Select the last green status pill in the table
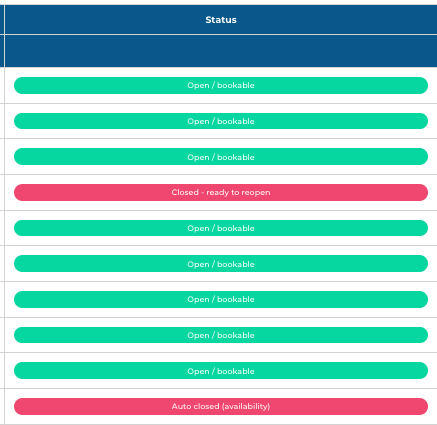437x425 pixels. click(x=221, y=371)
